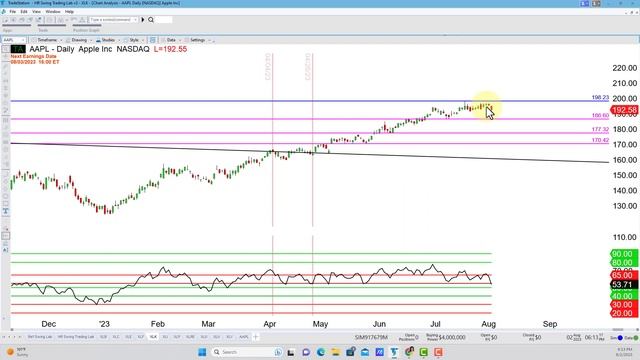Click the command line input field
The width and height of the screenshot is (640, 360).
(113, 20)
